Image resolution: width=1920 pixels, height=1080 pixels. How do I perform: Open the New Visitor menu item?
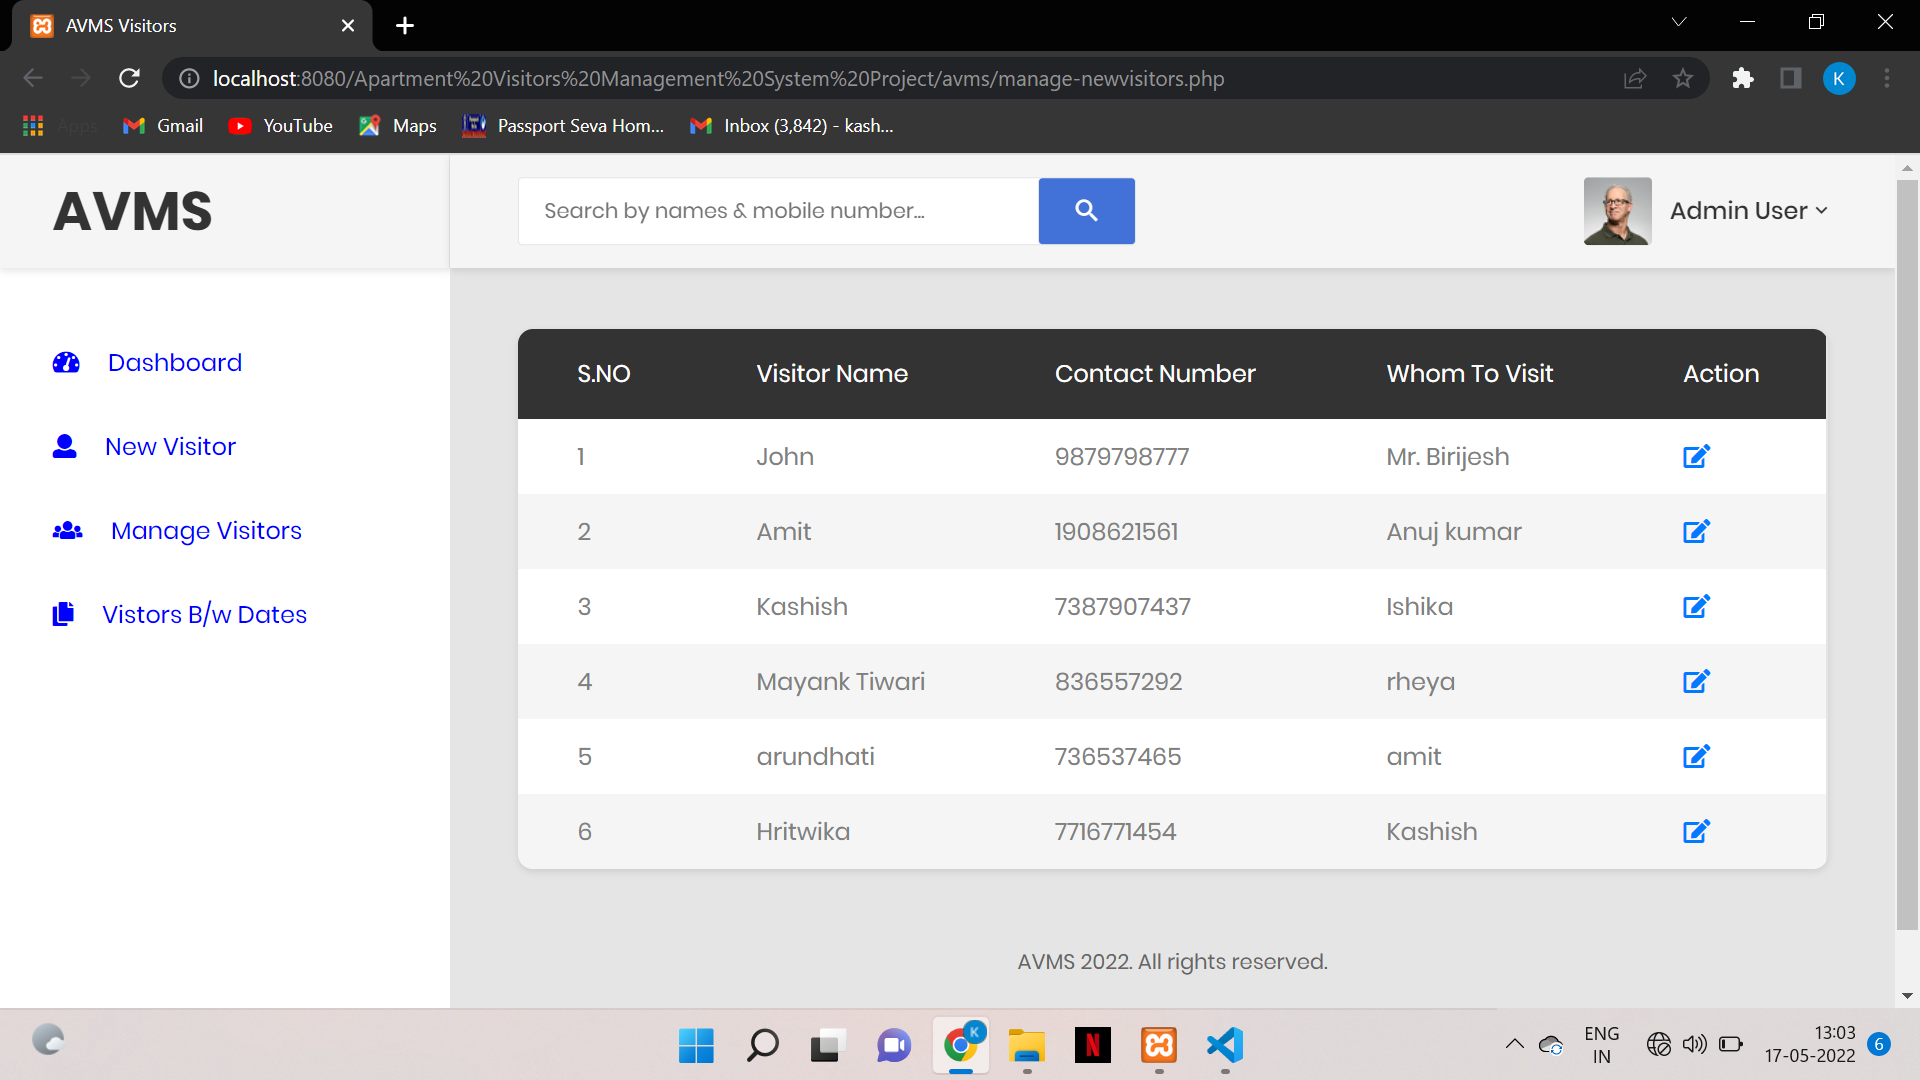(x=170, y=447)
